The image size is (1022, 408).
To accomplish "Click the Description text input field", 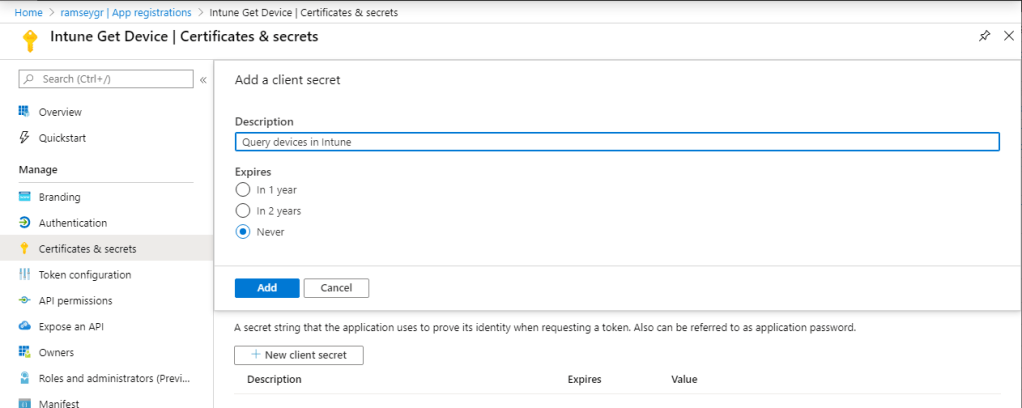I will click(x=617, y=142).
